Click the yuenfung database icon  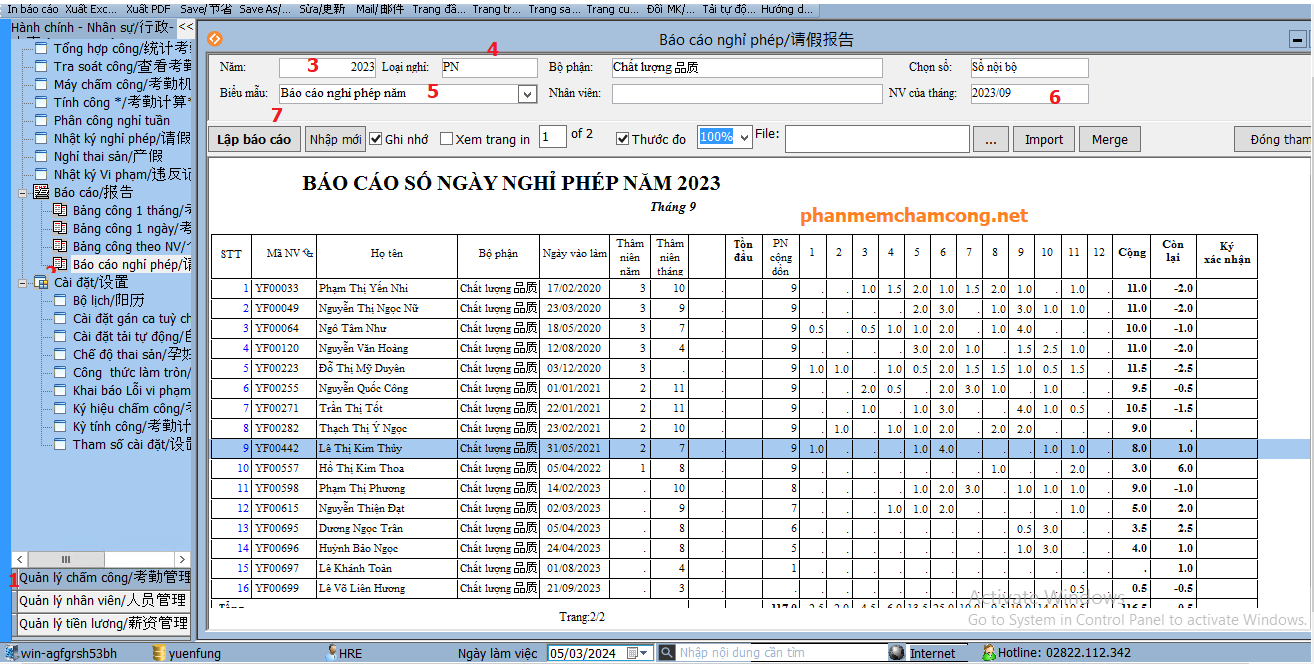point(158,653)
